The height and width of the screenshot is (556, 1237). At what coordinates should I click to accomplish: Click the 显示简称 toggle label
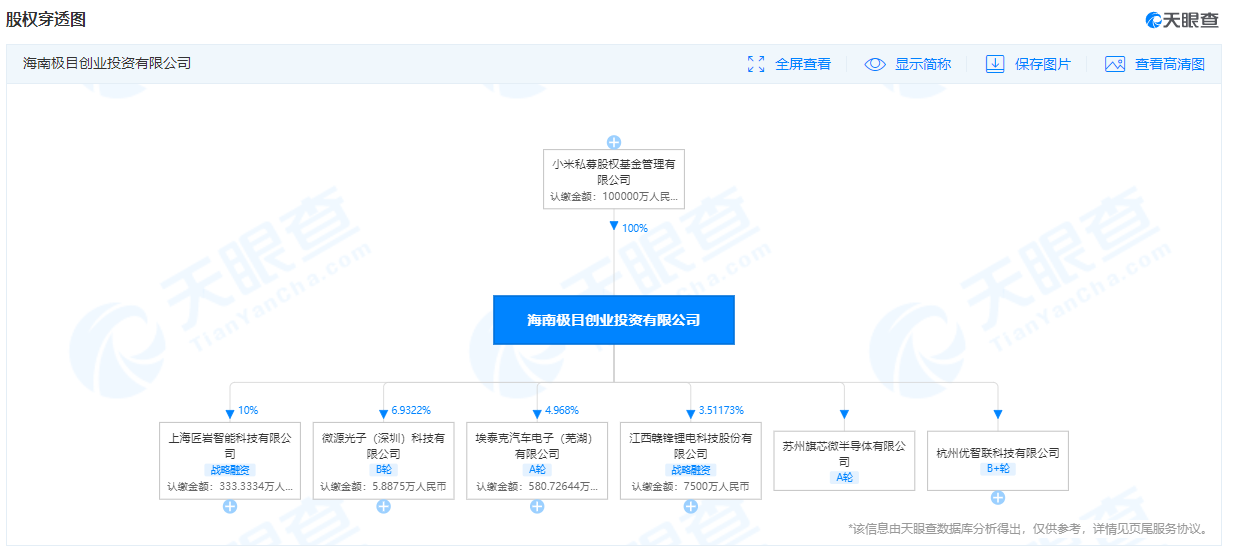coord(923,64)
